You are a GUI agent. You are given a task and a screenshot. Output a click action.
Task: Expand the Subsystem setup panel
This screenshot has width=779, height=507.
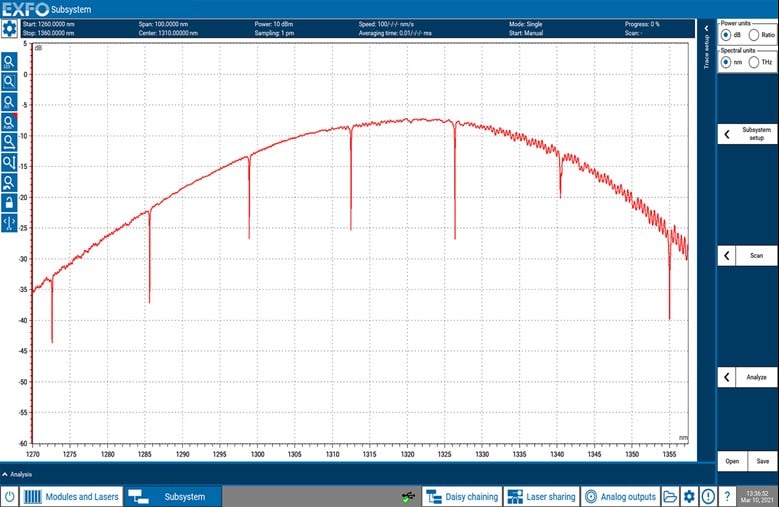coord(748,134)
